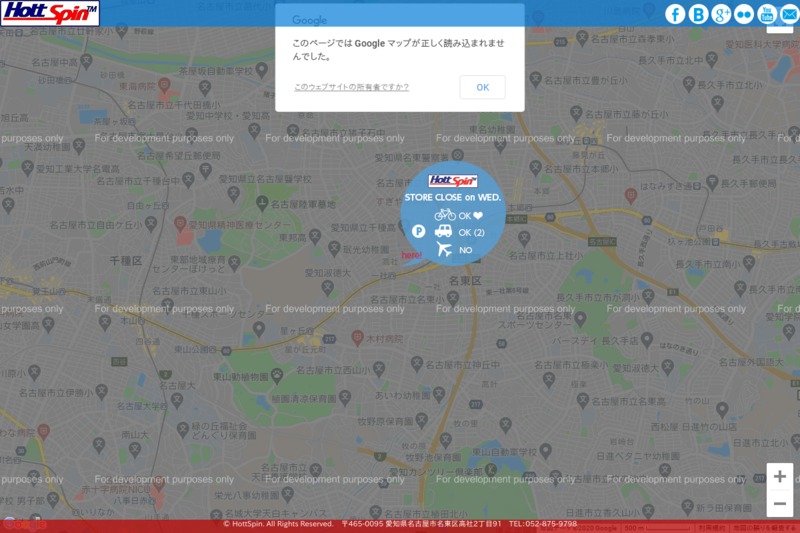Click the HottSpin logo inside the blue bubble
The image size is (800, 533).
pyautogui.click(x=453, y=181)
